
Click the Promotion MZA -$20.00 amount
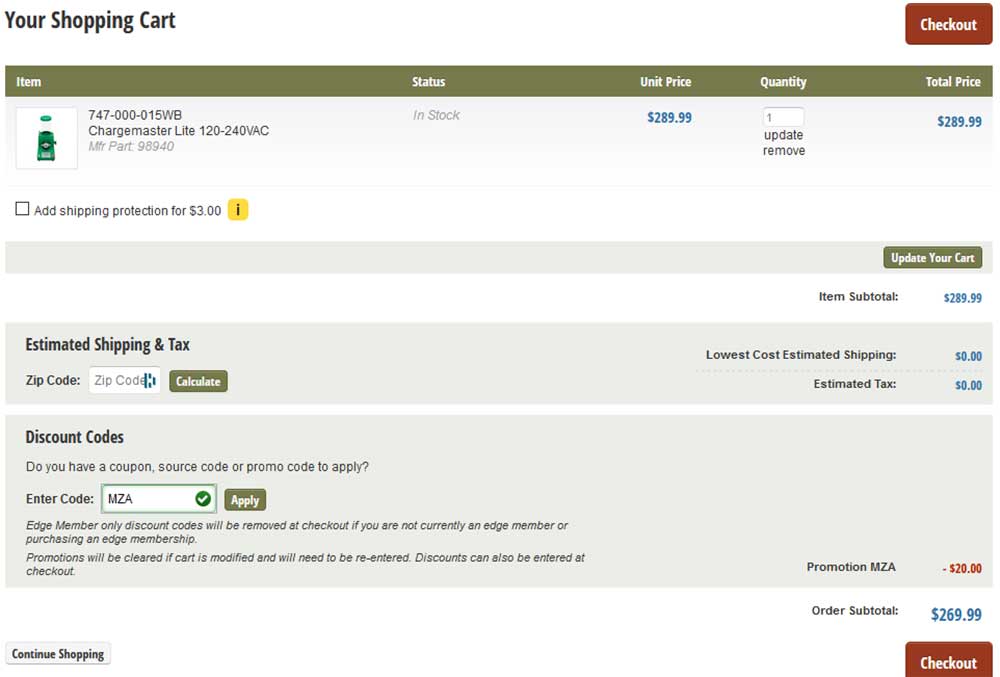(962, 568)
